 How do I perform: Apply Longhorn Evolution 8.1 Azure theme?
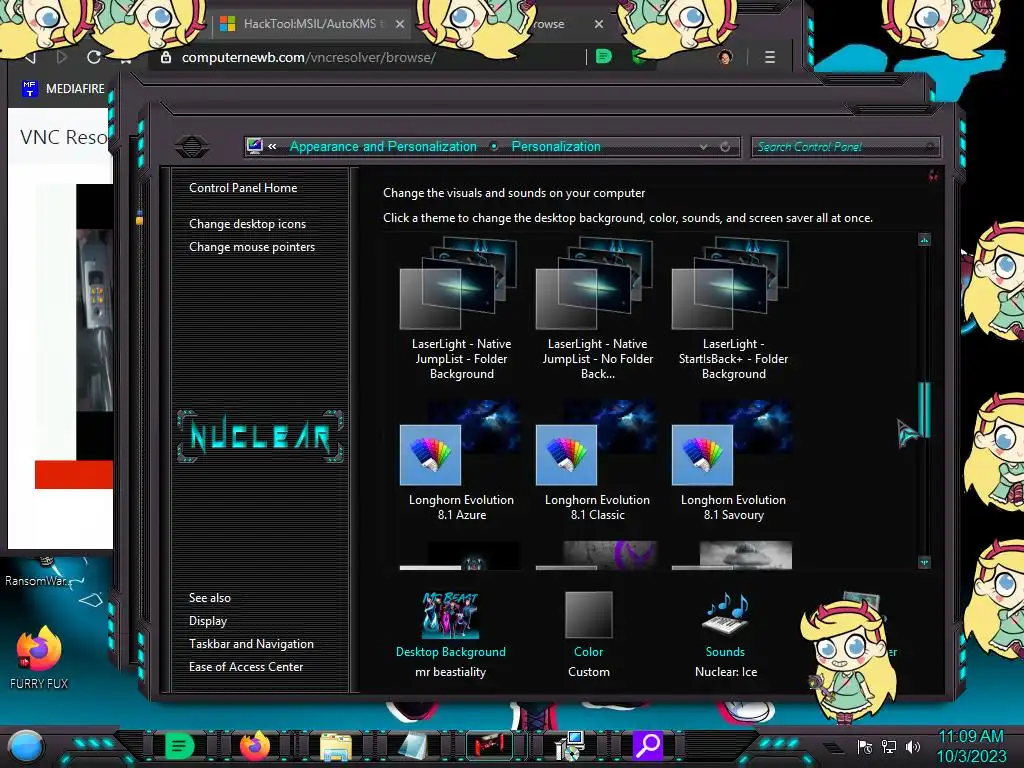coord(461,461)
